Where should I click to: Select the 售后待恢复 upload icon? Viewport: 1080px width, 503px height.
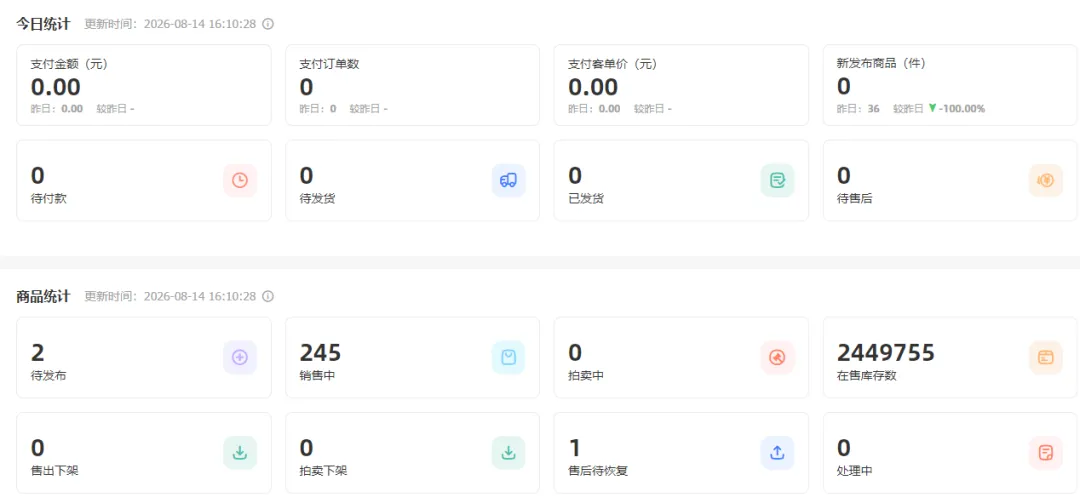click(778, 453)
